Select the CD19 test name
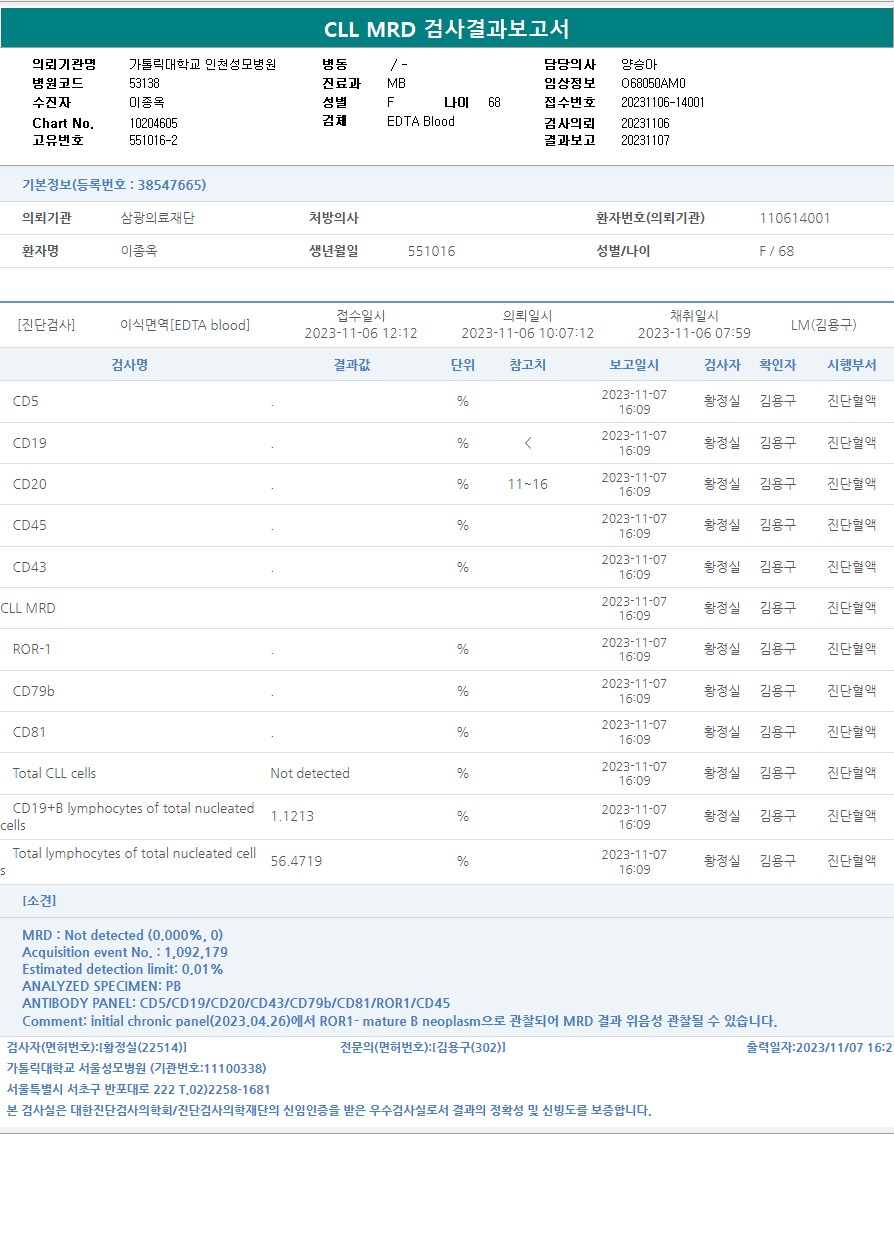The image size is (894, 1246). coord(30,443)
